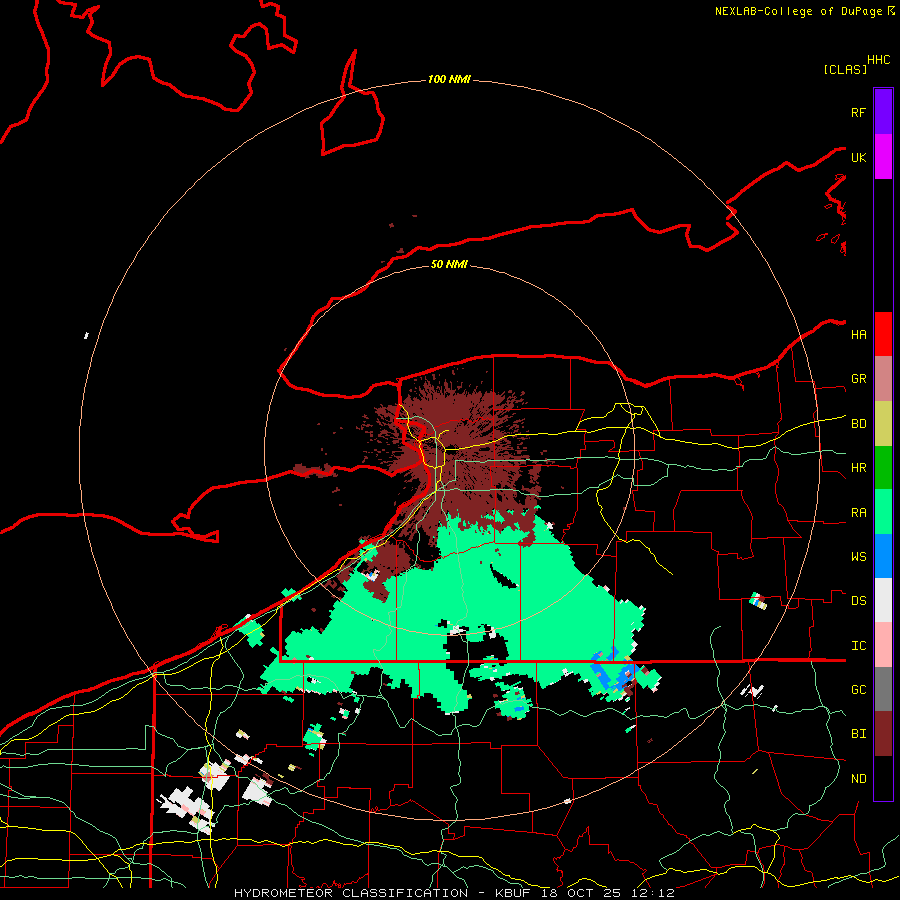Click the HYDROMETEOR CLASSIFICATION title text
Screen dimensions: 900x900
pyautogui.click(x=351, y=893)
